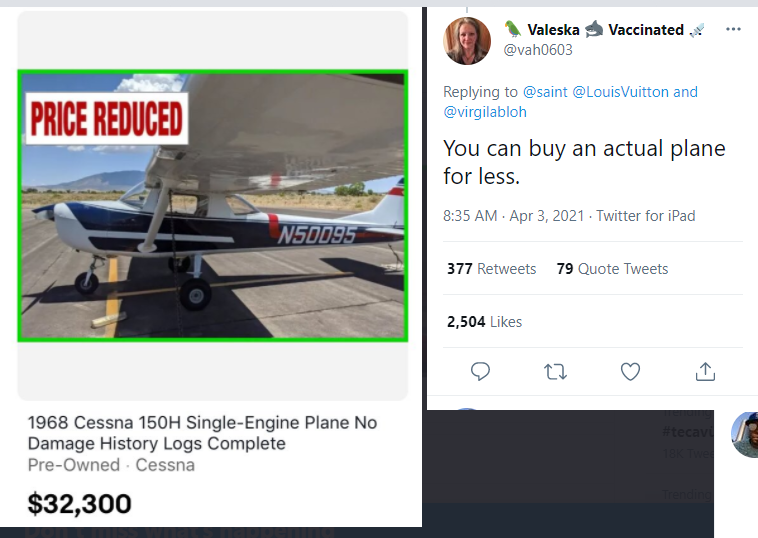Screen dimensions: 758x538
Task: Open Valeska's profile picture
Action: pos(467,41)
